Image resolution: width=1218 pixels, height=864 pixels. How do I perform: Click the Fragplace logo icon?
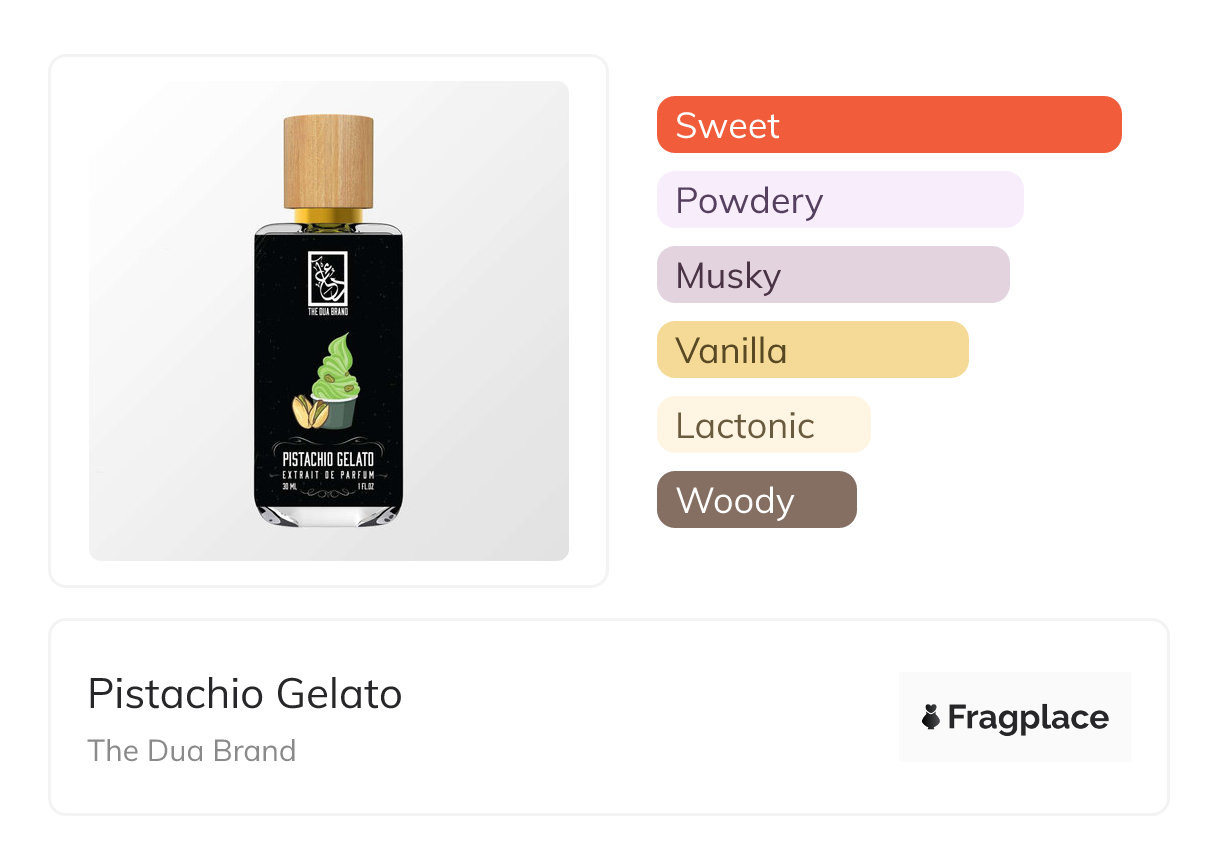(x=931, y=717)
